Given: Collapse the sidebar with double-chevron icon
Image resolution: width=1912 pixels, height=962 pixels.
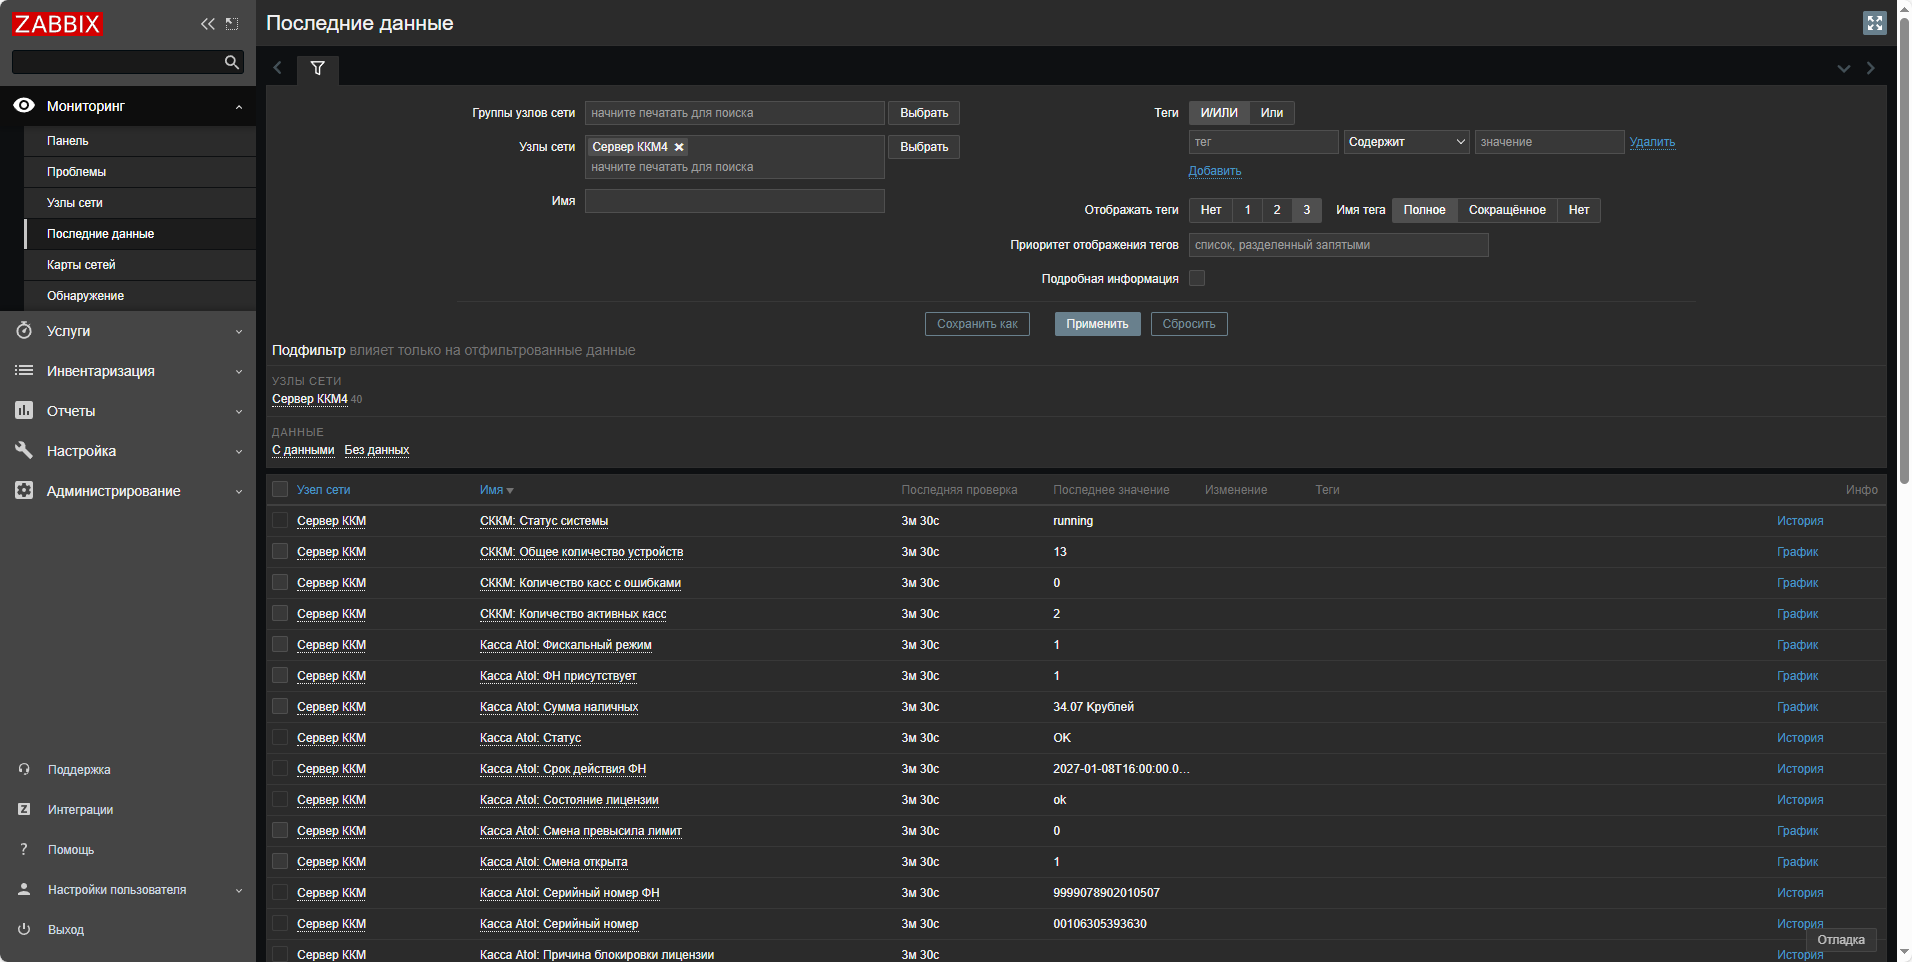Looking at the screenshot, I should 207,24.
